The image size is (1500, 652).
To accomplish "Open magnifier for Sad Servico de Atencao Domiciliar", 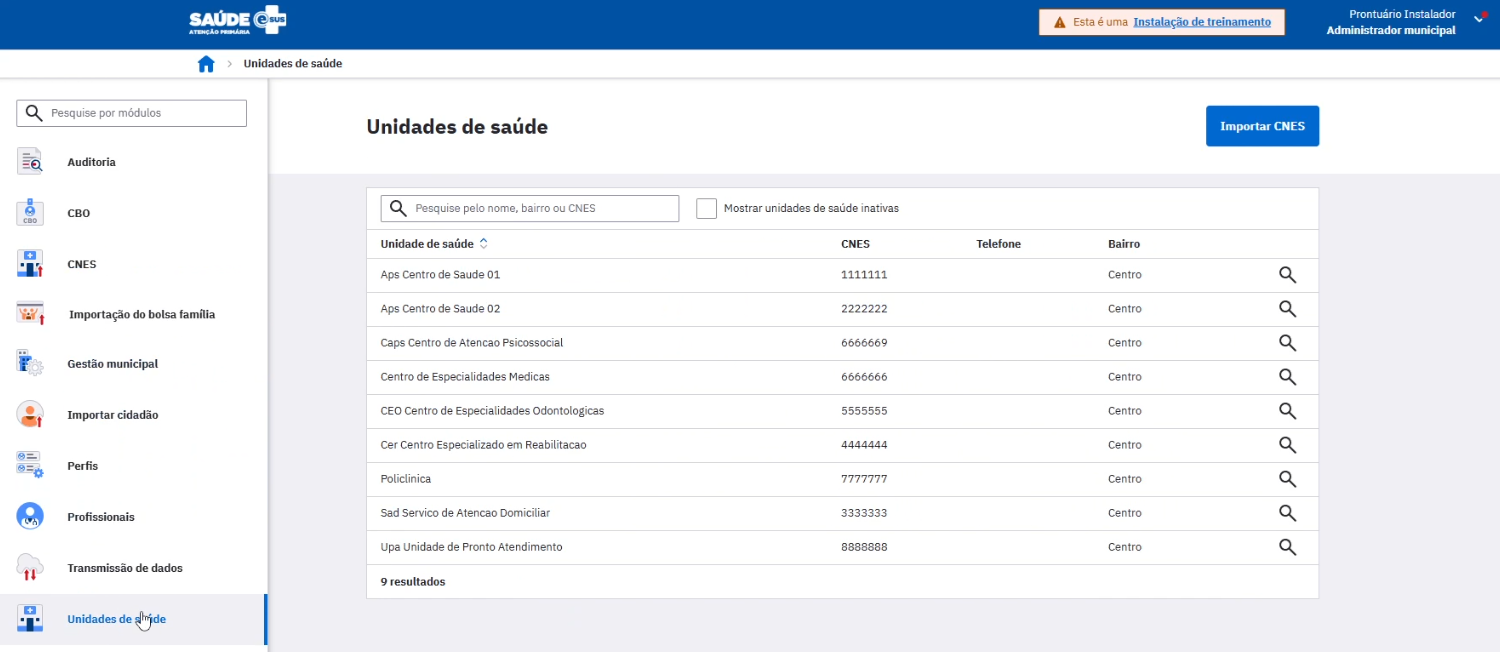I will [x=1287, y=513].
